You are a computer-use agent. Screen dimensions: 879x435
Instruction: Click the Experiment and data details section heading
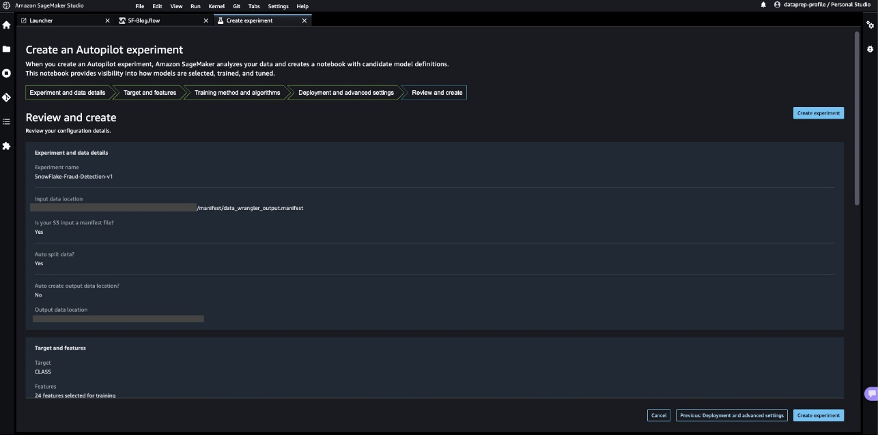click(x=72, y=153)
